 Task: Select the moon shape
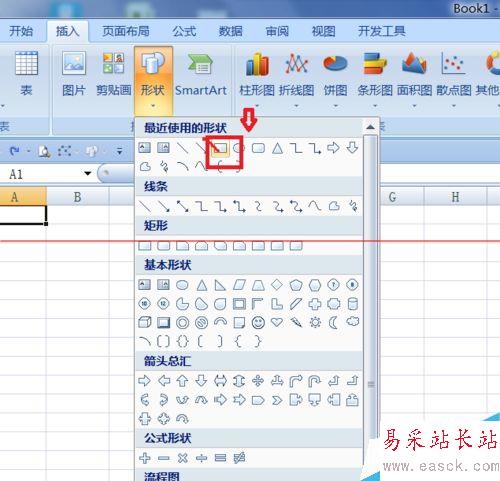[x=333, y=323]
